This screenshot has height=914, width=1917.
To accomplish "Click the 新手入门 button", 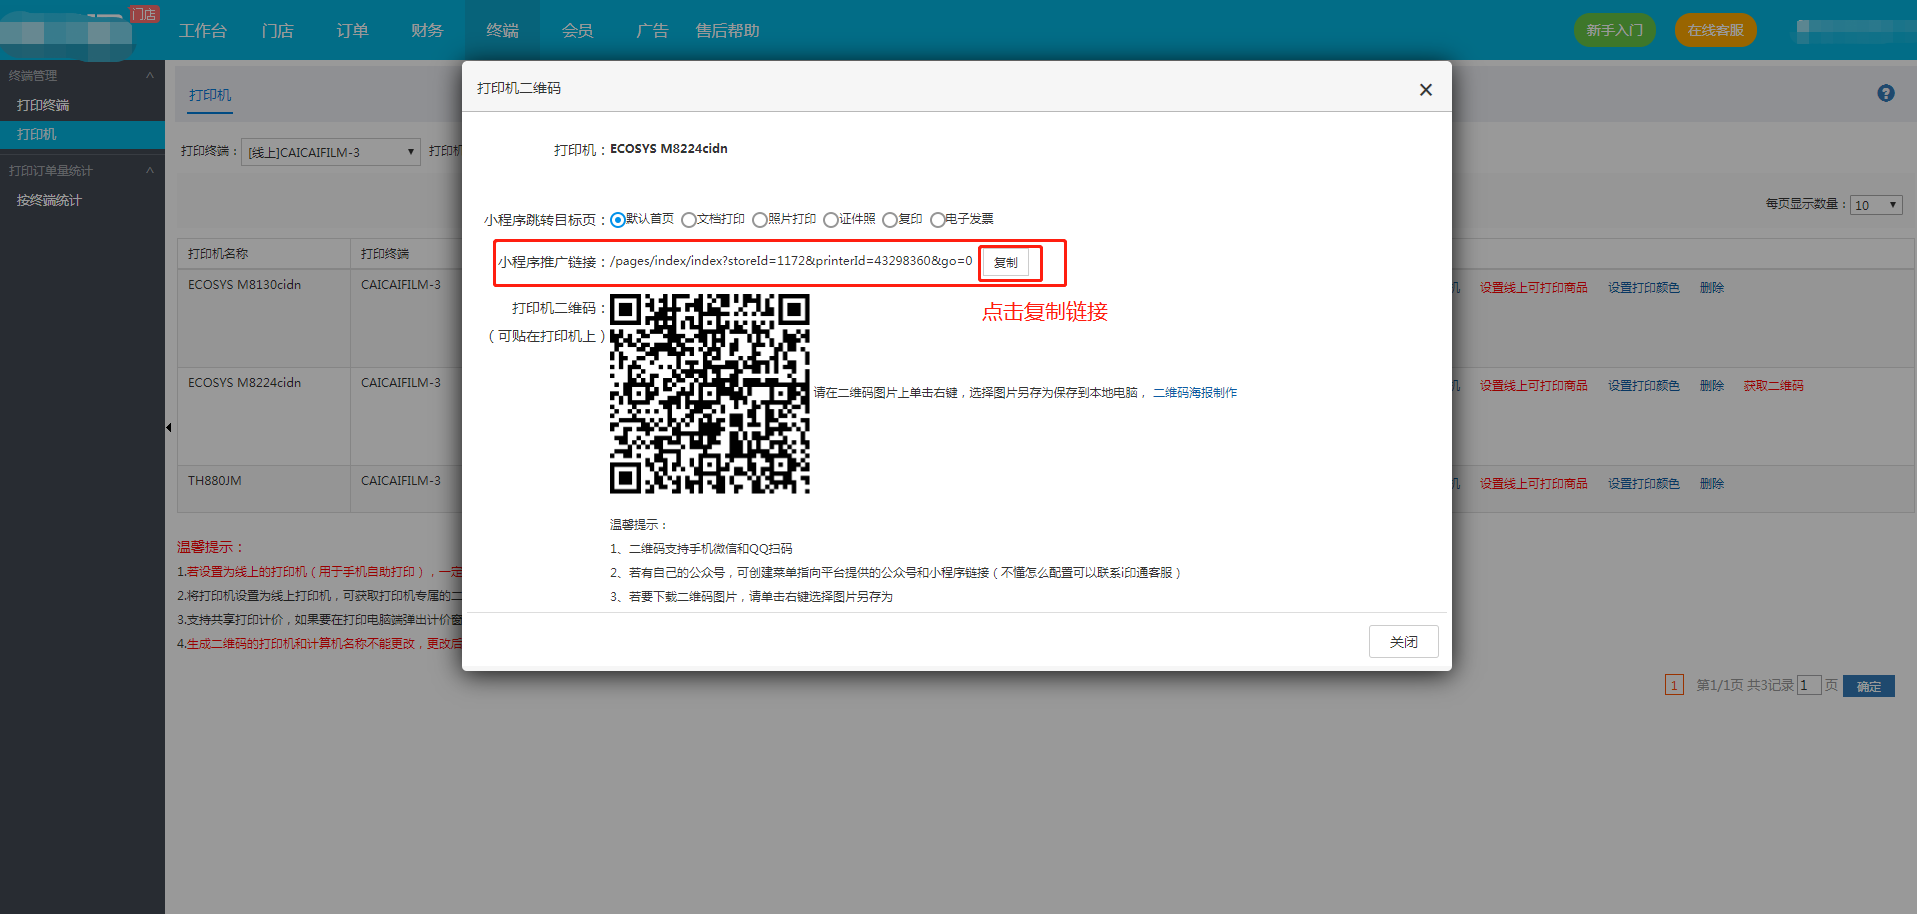I will 1614,30.
